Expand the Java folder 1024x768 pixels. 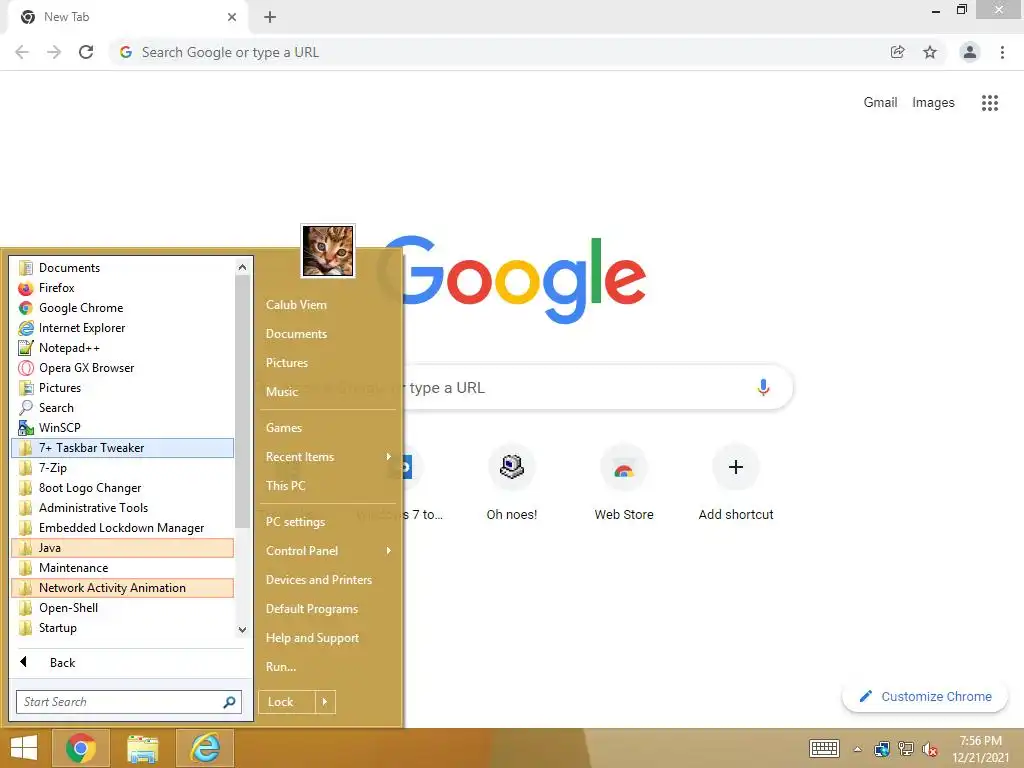(x=122, y=548)
